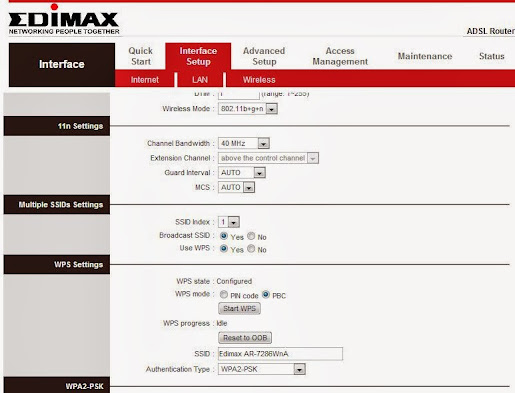Set Broadcast SSID to No
Image resolution: width=515 pixels, height=393 pixels.
pos(251,236)
